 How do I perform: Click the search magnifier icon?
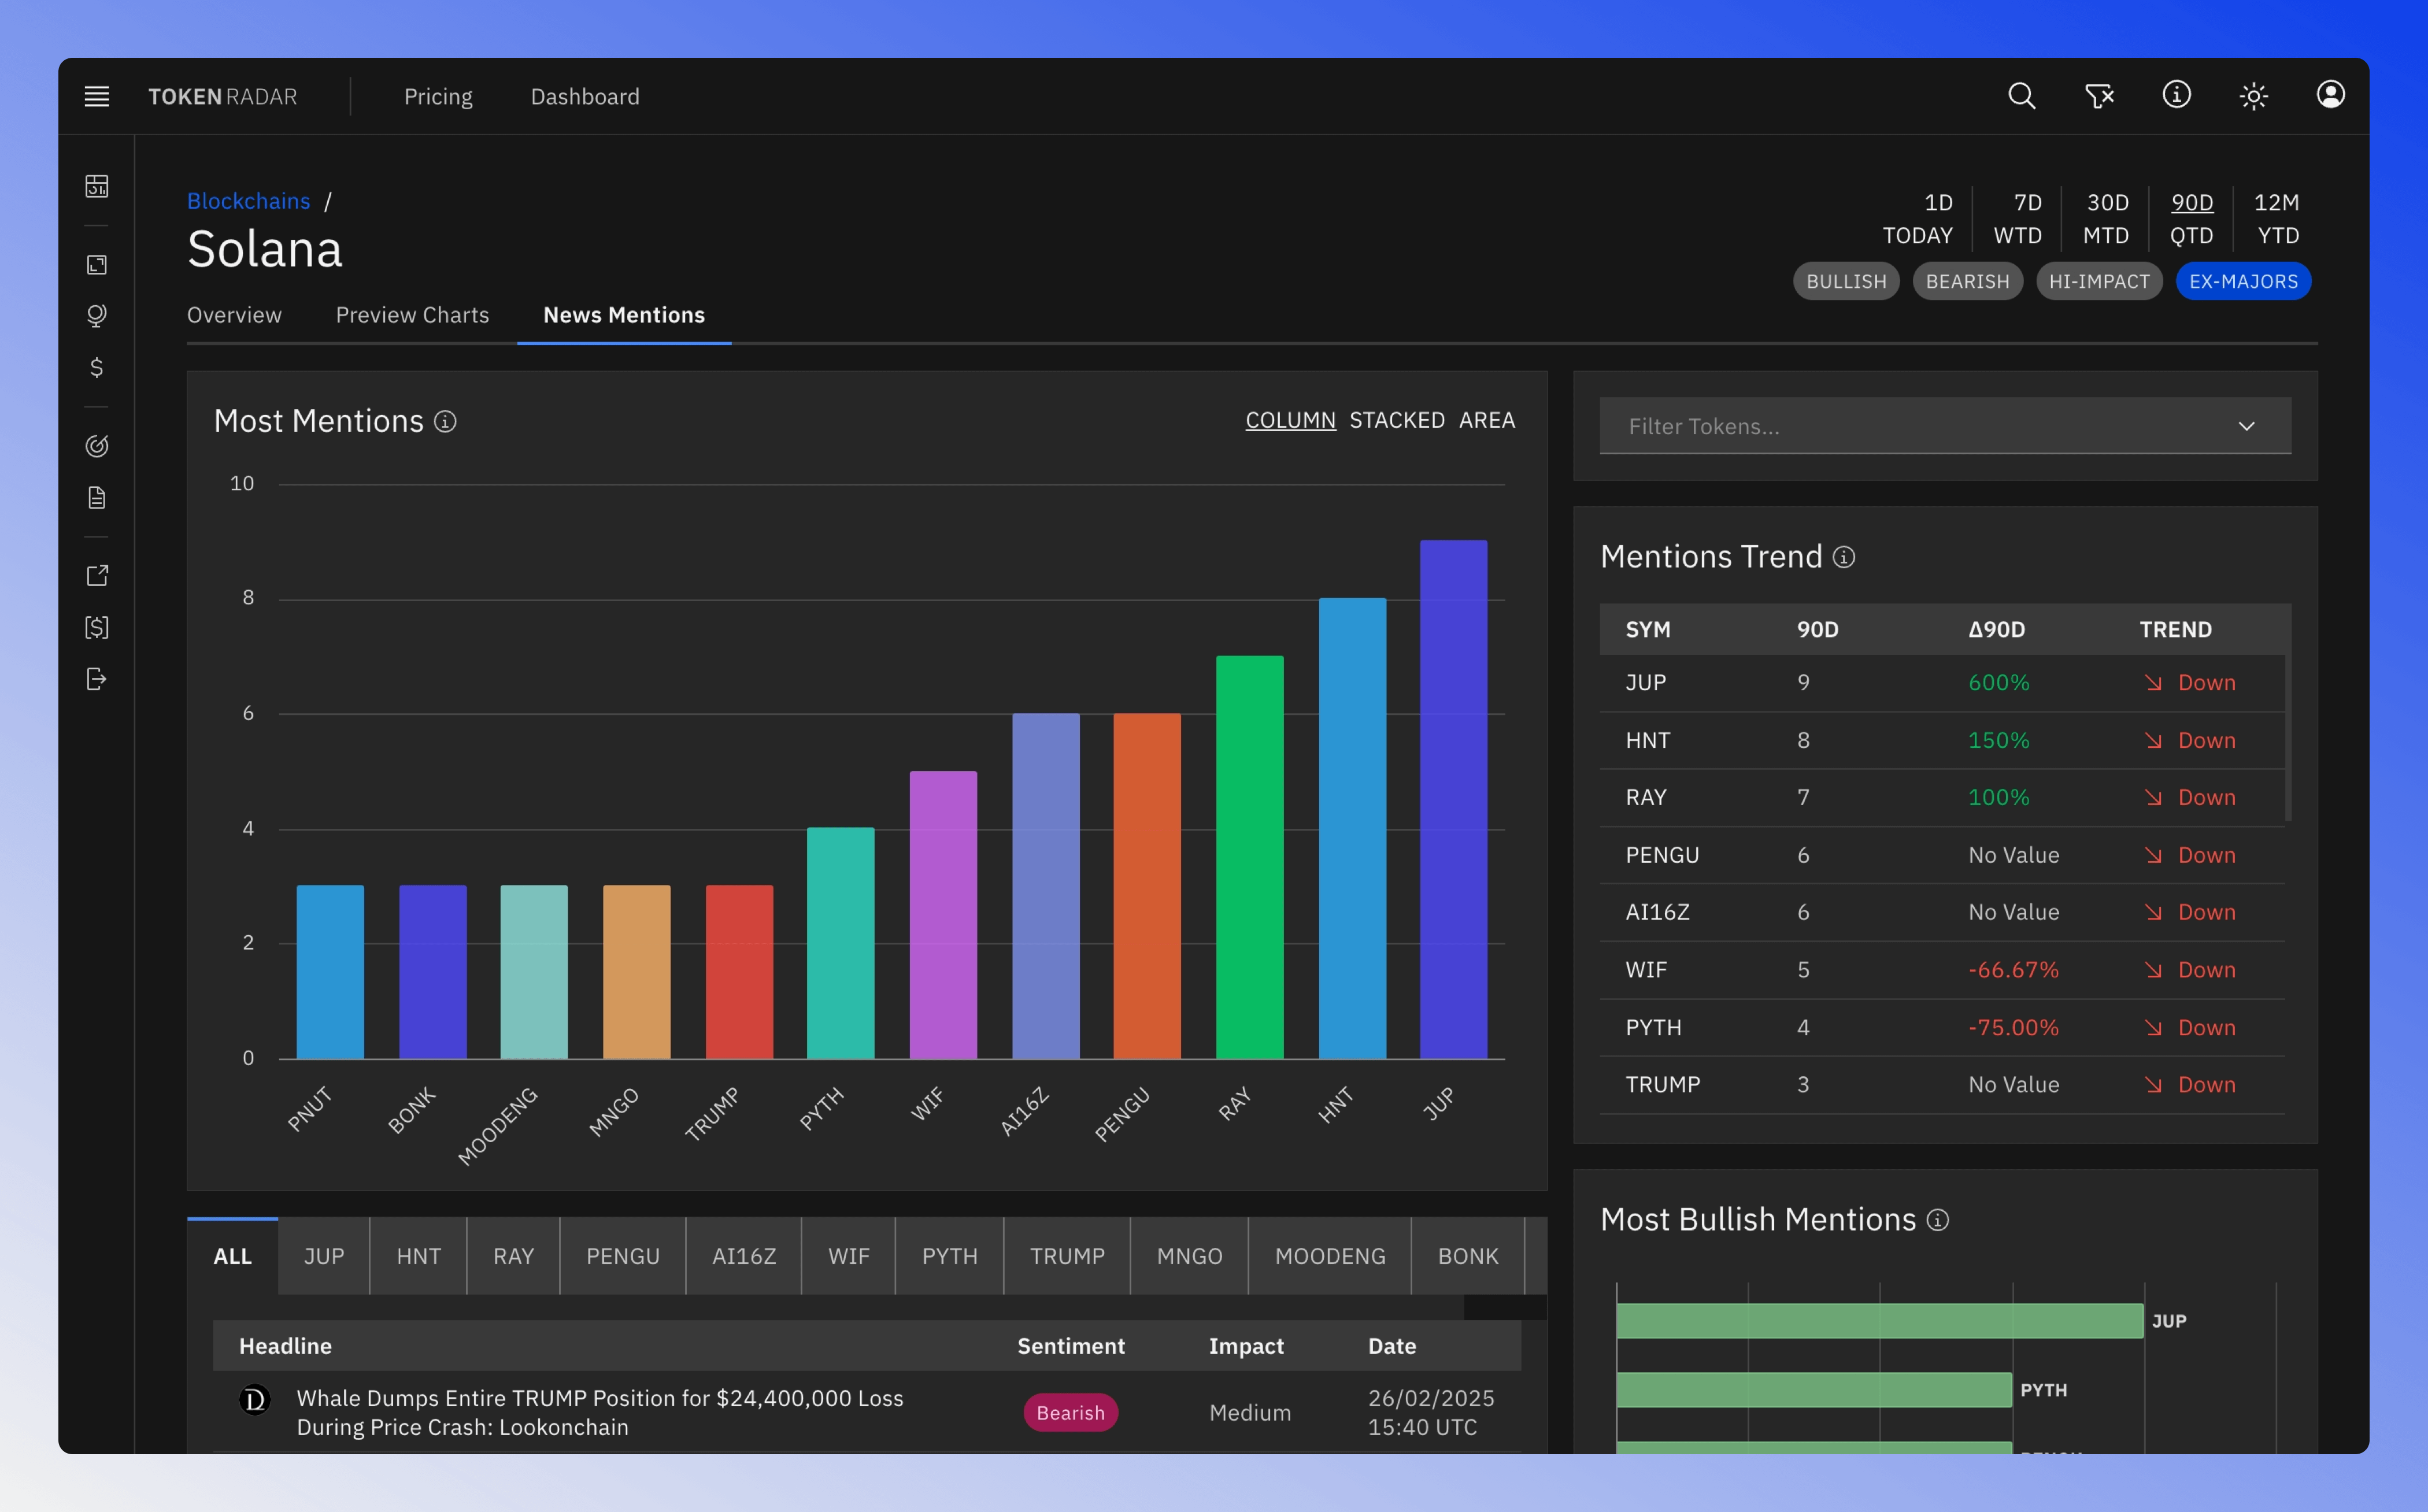(x=2021, y=95)
